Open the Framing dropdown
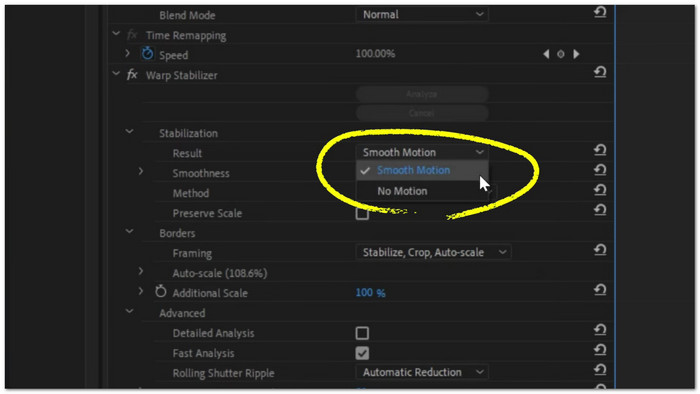Image resolution: width=700 pixels, height=394 pixels. (x=433, y=253)
